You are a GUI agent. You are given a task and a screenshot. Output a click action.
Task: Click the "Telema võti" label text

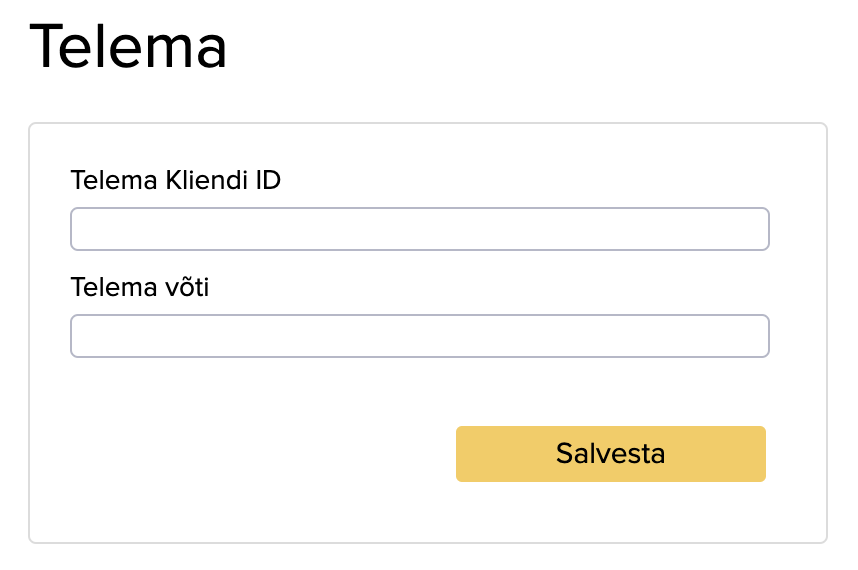click(x=140, y=288)
